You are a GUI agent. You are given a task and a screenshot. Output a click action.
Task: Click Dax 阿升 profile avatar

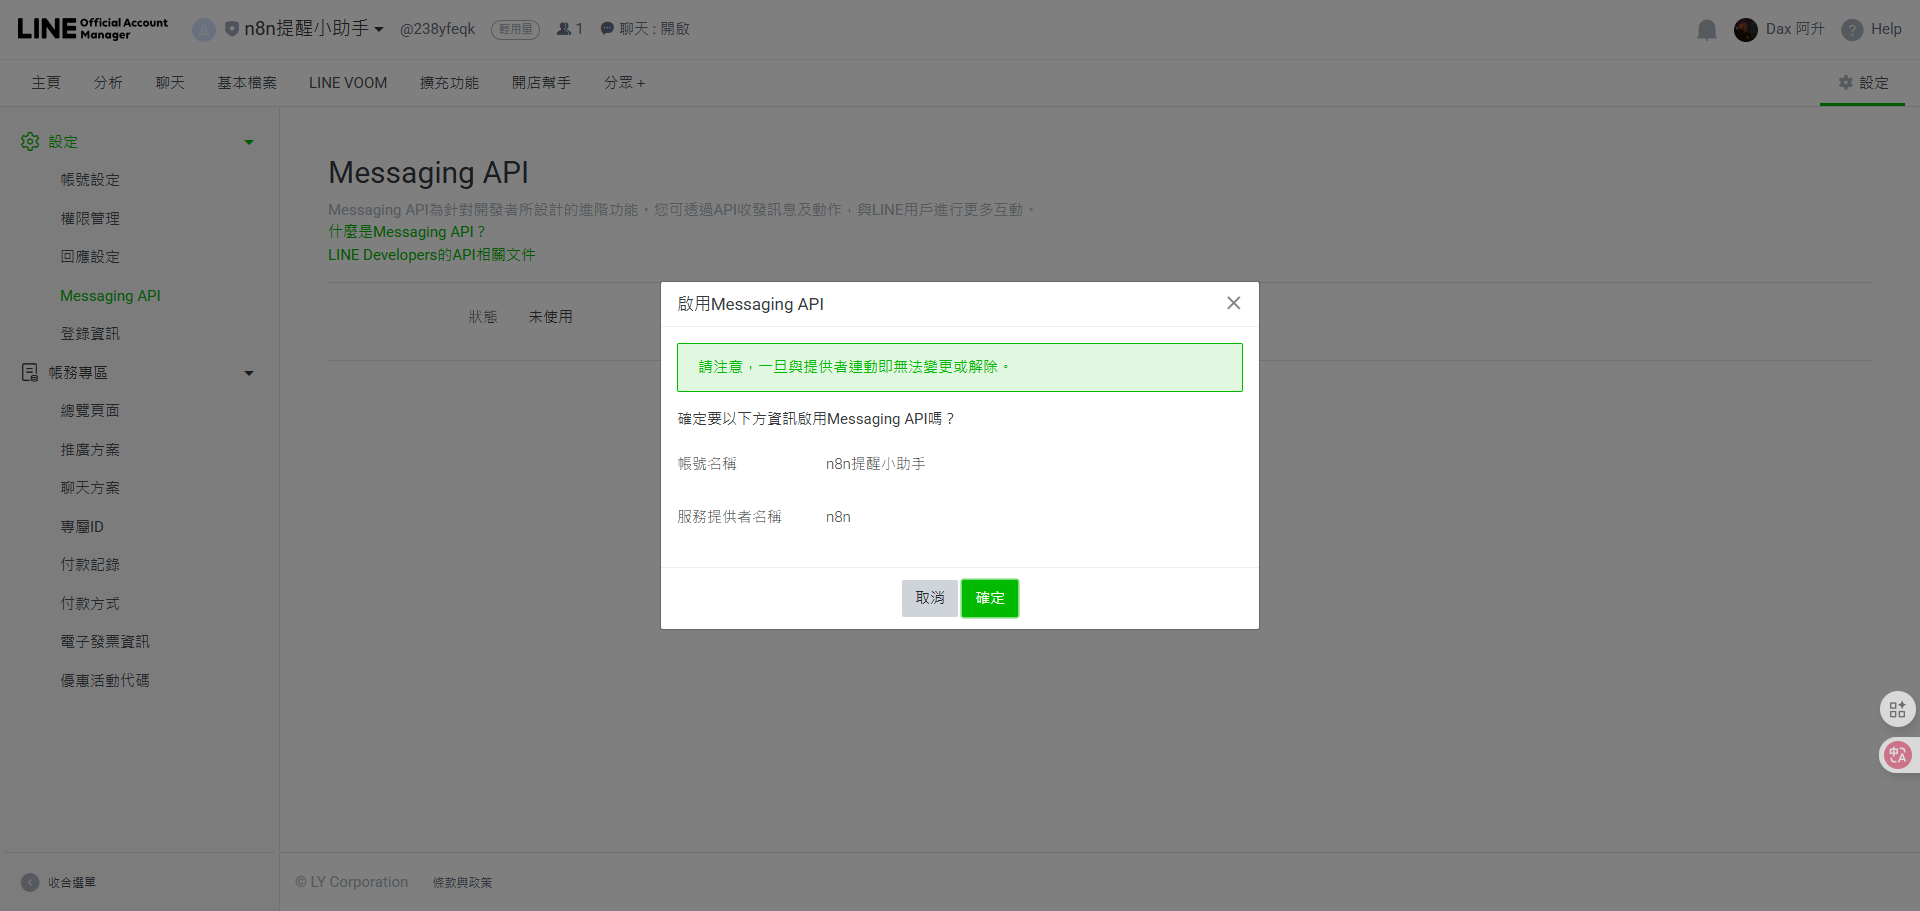[x=1746, y=30]
